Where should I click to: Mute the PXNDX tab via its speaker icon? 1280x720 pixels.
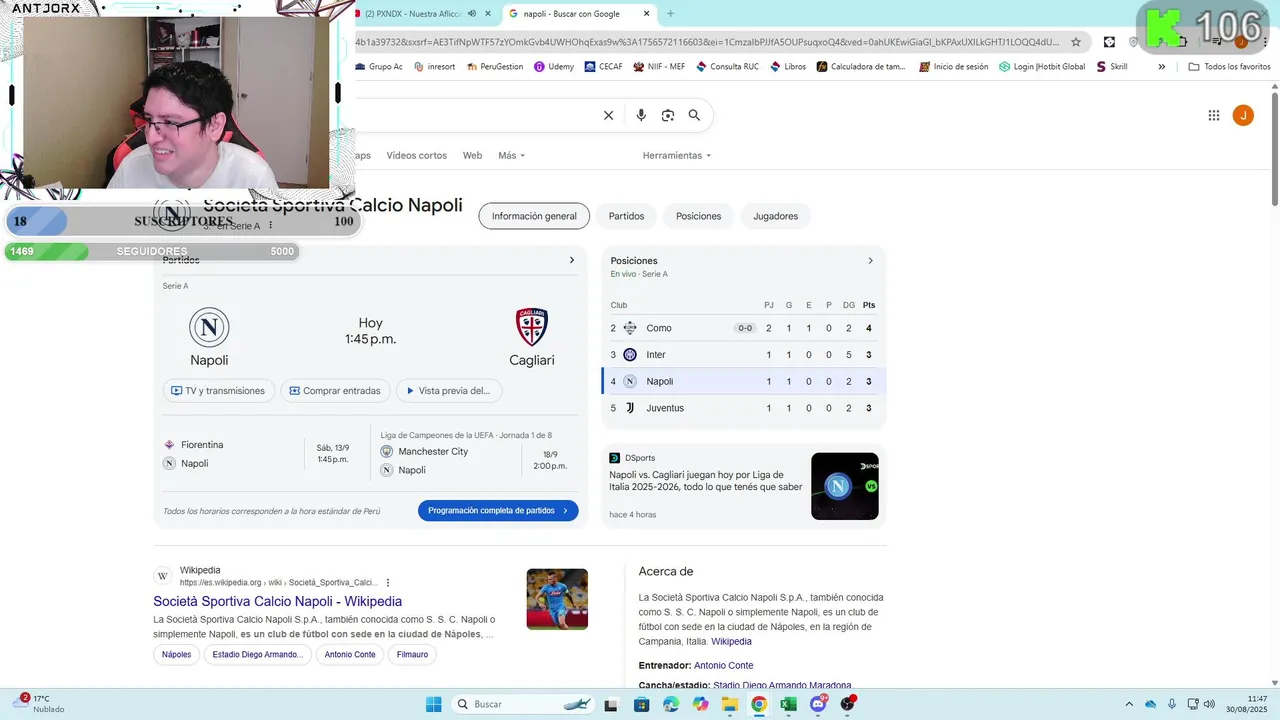471,14
